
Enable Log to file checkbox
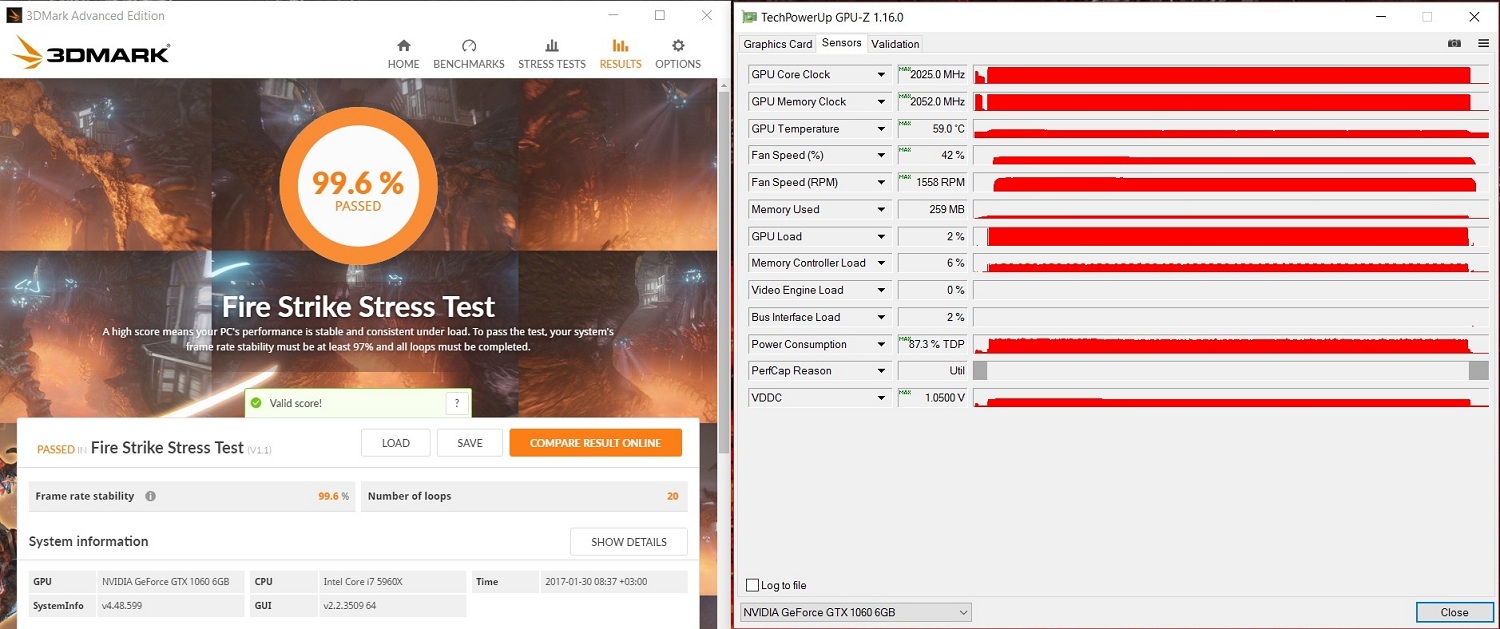[752, 585]
